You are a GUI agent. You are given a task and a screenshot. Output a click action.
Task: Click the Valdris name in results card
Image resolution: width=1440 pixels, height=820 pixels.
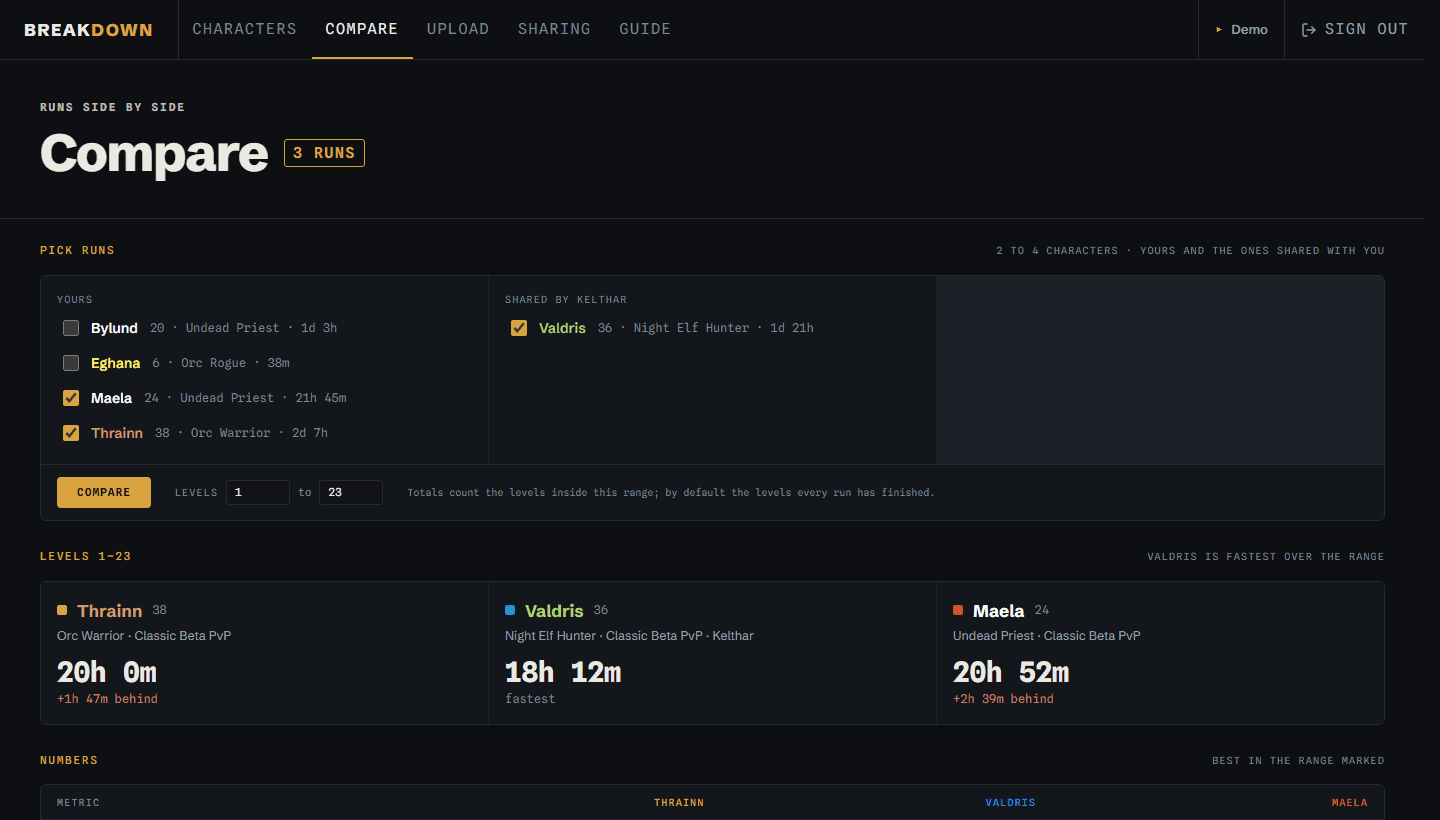[554, 611]
